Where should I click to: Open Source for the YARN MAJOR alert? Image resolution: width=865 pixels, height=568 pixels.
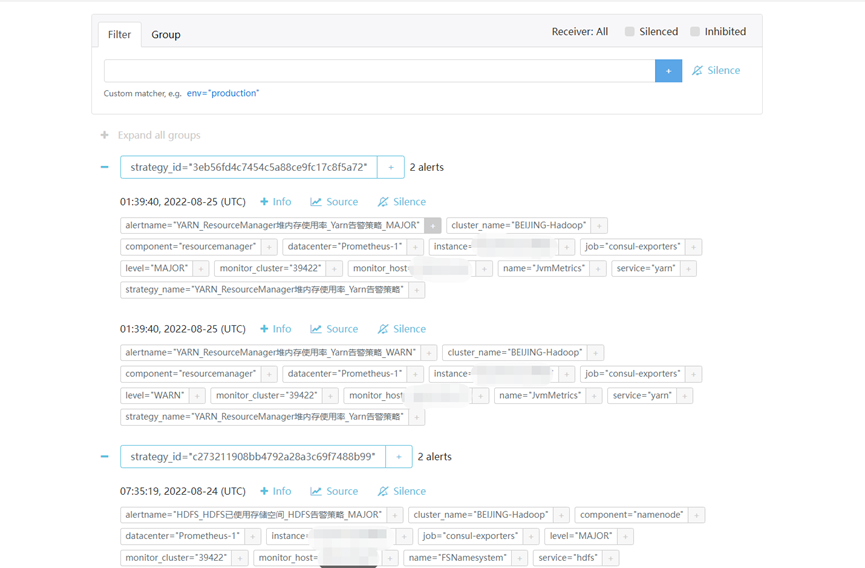pos(334,202)
